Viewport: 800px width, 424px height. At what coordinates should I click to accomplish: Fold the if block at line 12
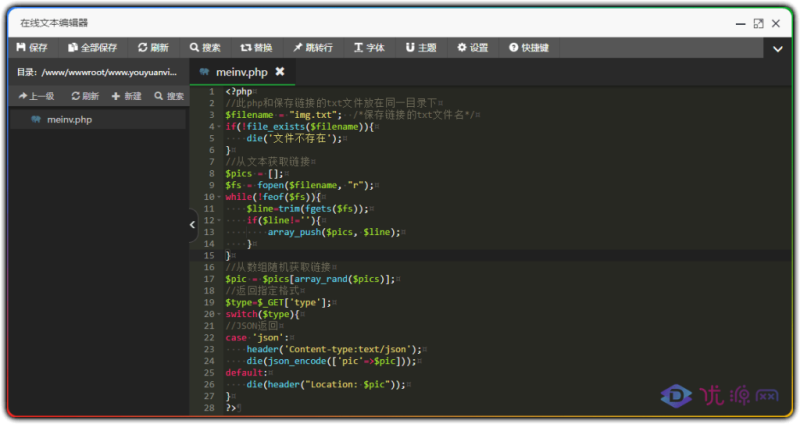point(219,220)
